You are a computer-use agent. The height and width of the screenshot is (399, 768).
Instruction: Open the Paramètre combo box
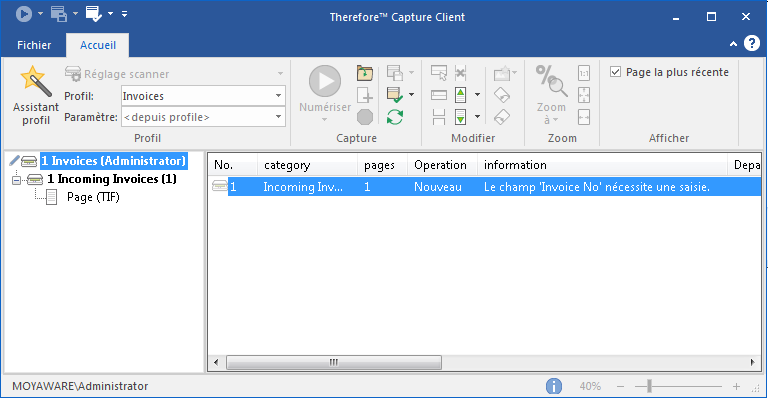point(203,117)
